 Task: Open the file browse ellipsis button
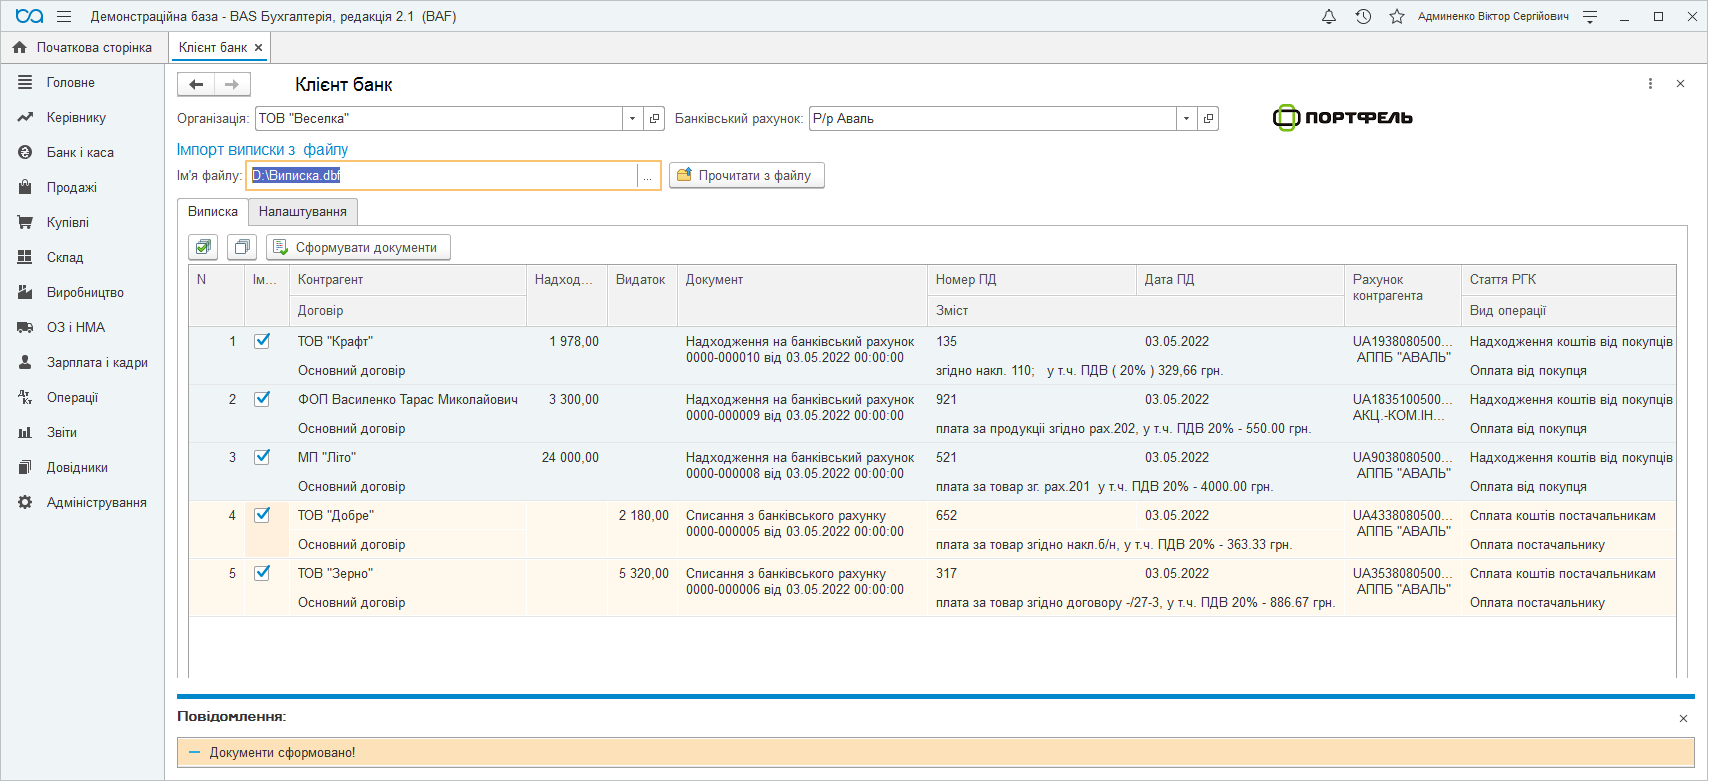pyautogui.click(x=648, y=176)
